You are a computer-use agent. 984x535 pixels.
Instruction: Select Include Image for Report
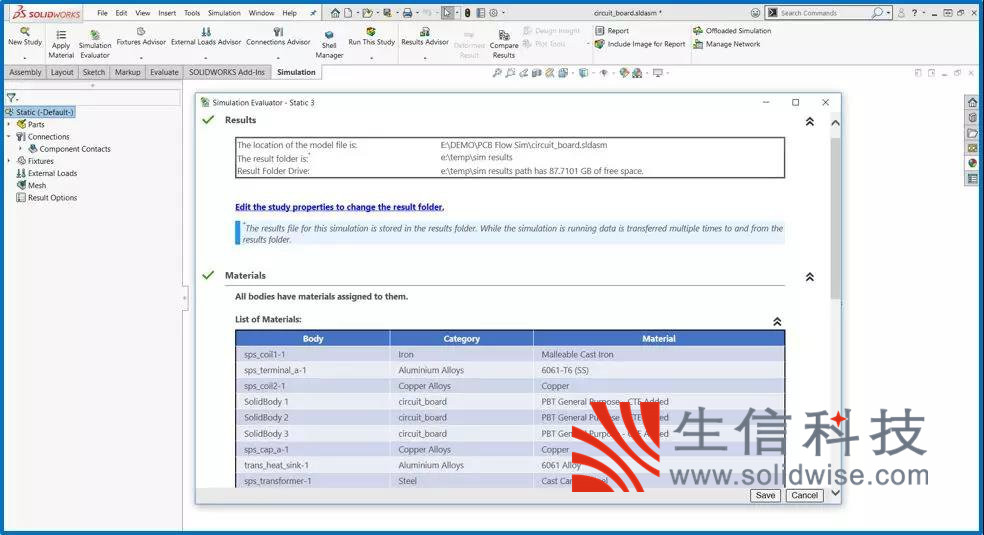[x=640, y=44]
